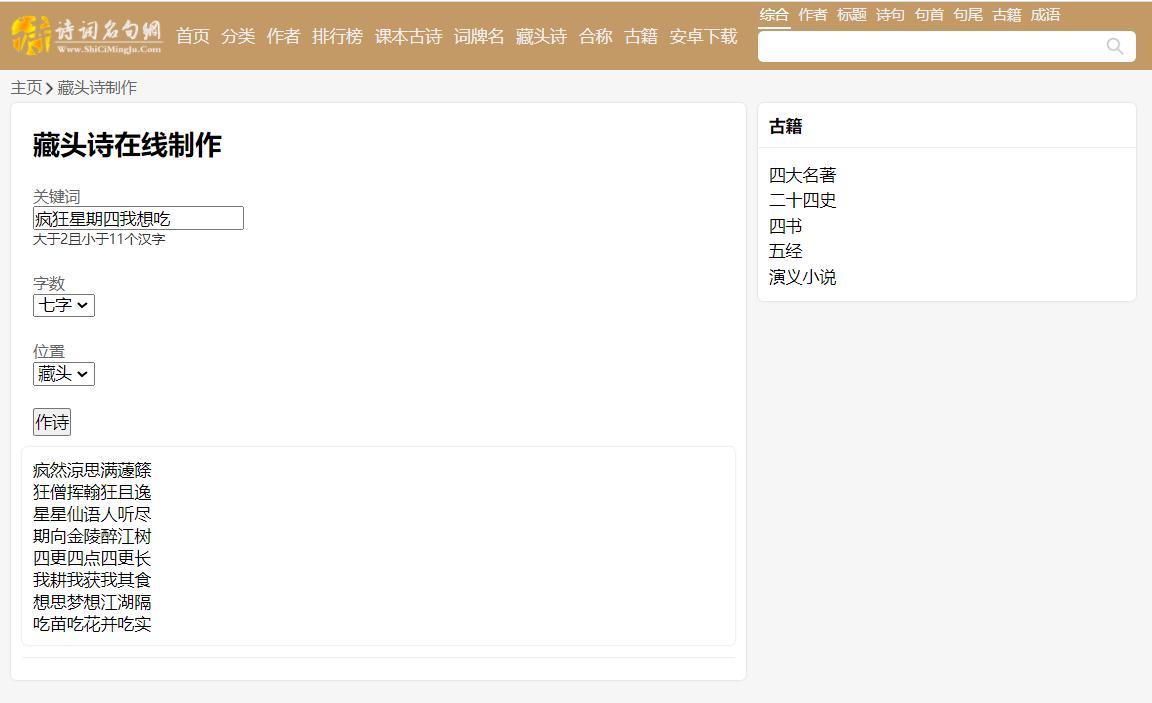Select the 句首 search filter

point(928,15)
